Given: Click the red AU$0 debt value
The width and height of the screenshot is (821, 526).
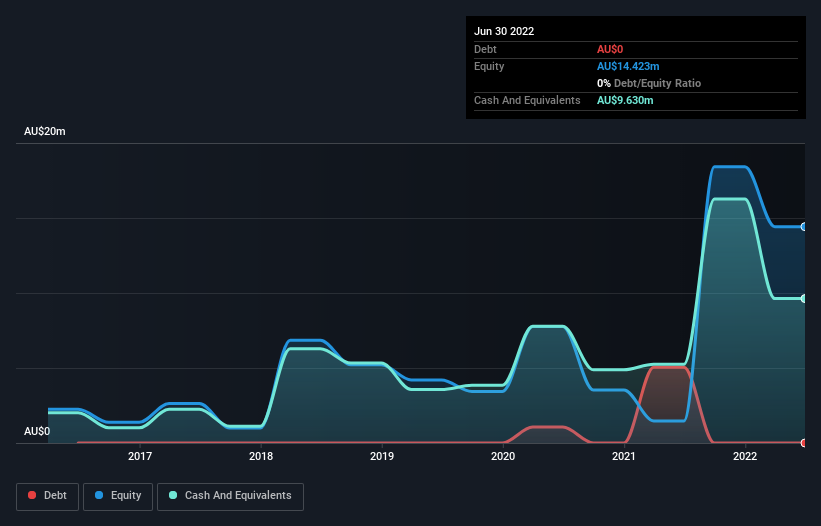Looking at the screenshot, I should [610, 49].
